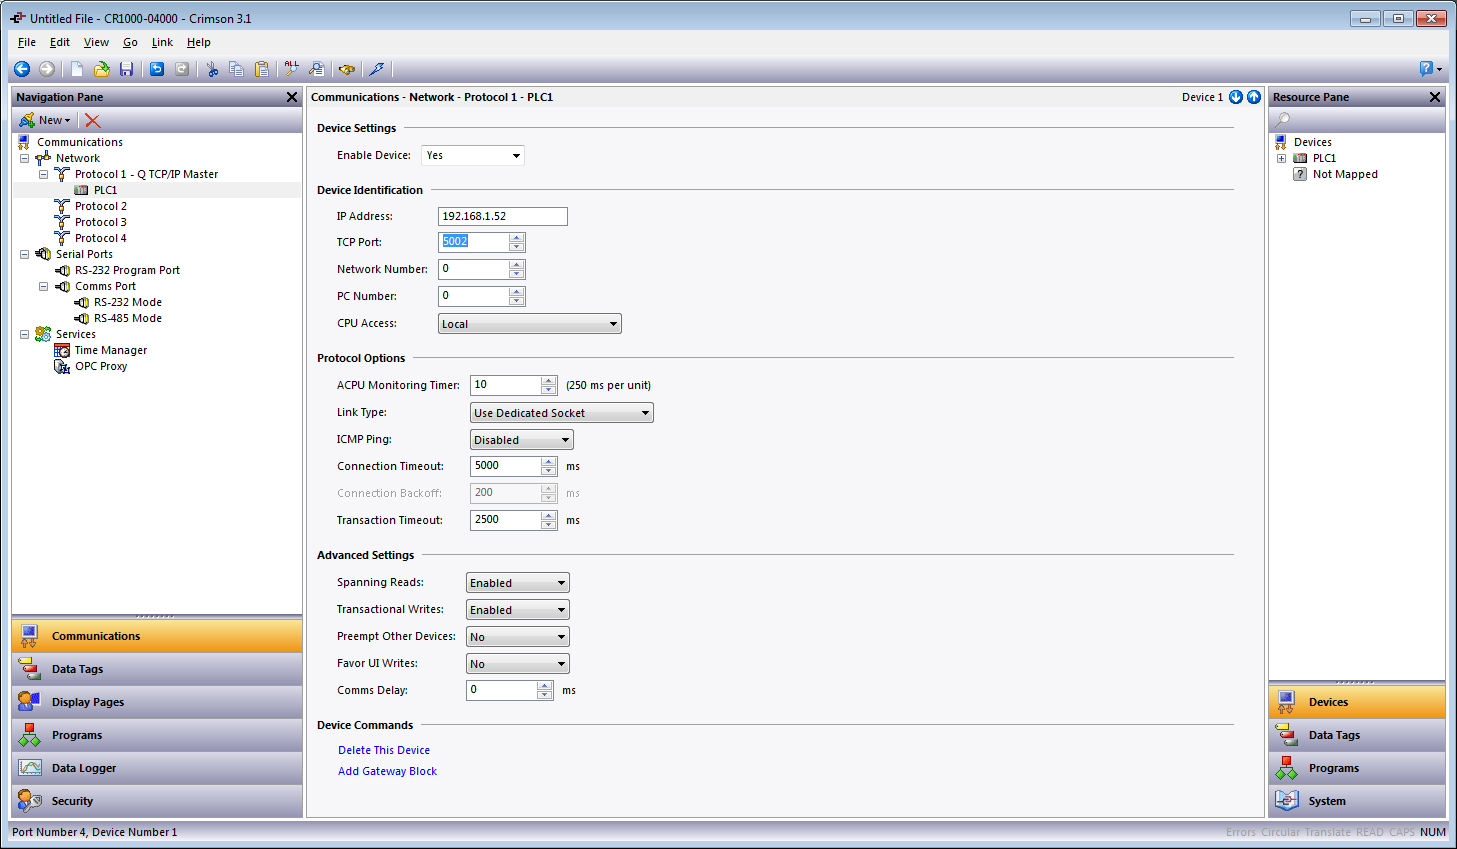The height and width of the screenshot is (849, 1457).
Task: Adjust the Comms Delay spinner
Action: pyautogui.click(x=545, y=690)
